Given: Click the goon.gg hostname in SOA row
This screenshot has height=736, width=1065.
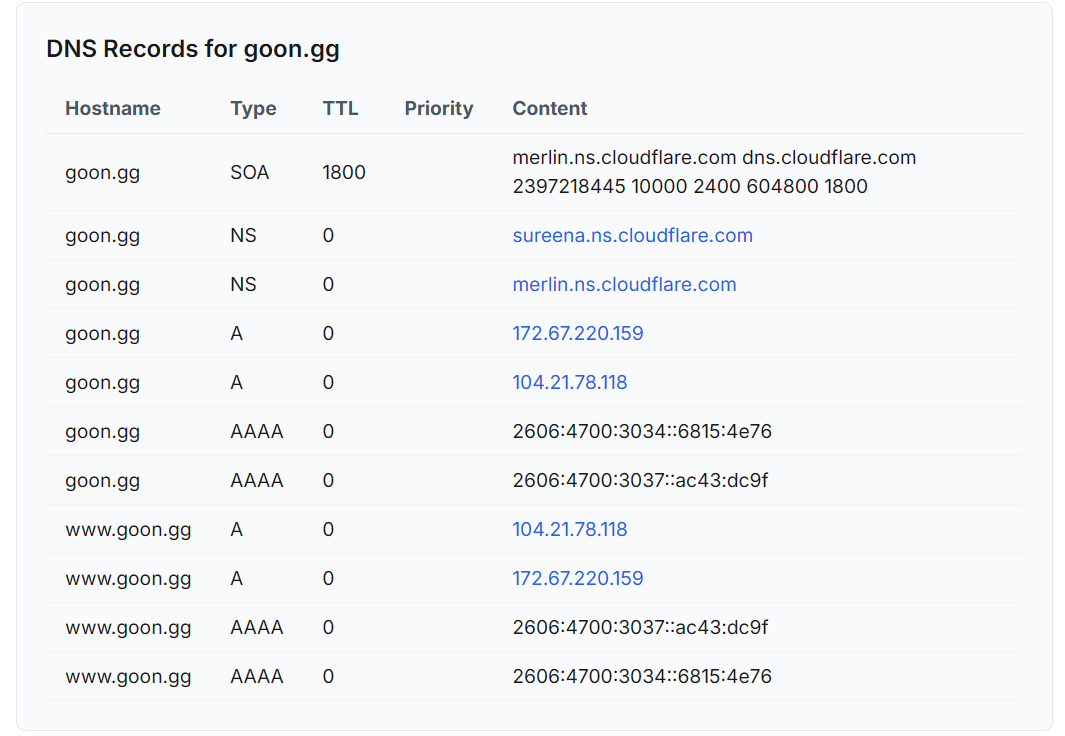Looking at the screenshot, I should (103, 173).
